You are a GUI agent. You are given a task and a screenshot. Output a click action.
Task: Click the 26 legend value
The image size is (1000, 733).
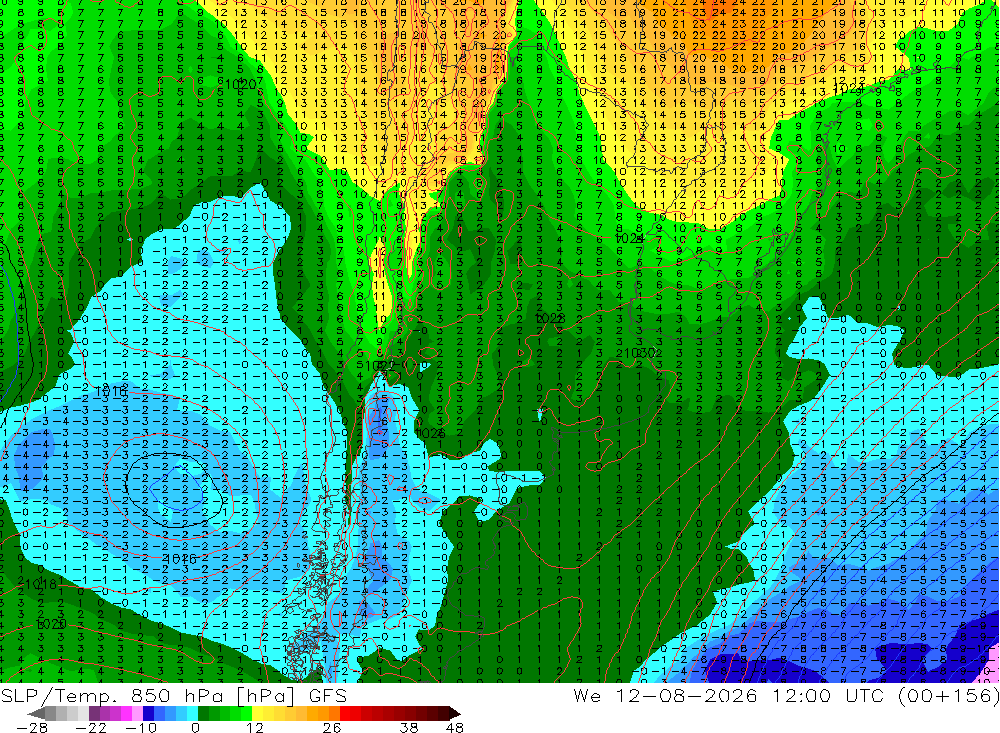[x=332, y=727]
